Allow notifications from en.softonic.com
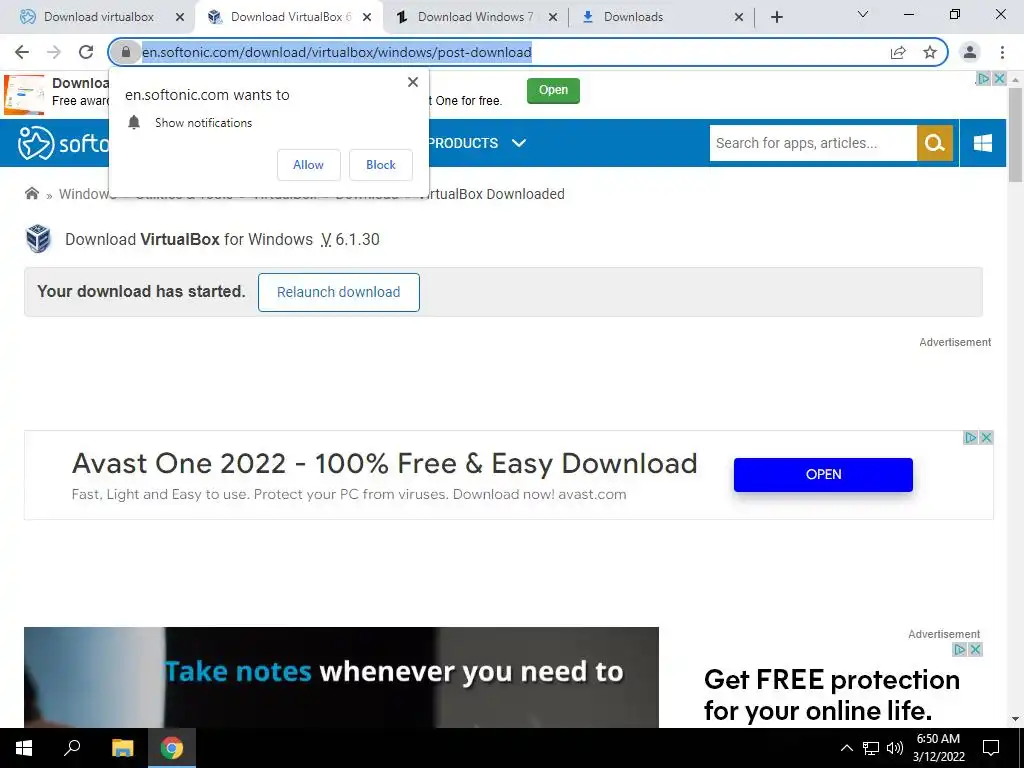Image resolution: width=1024 pixels, height=768 pixels. [x=308, y=165]
